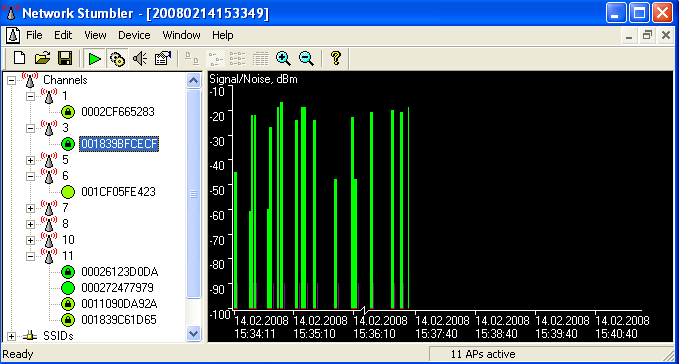Viewport: 679px width, 364px height.
Task: Expand channel 5 tree node
Action: pos(30,160)
